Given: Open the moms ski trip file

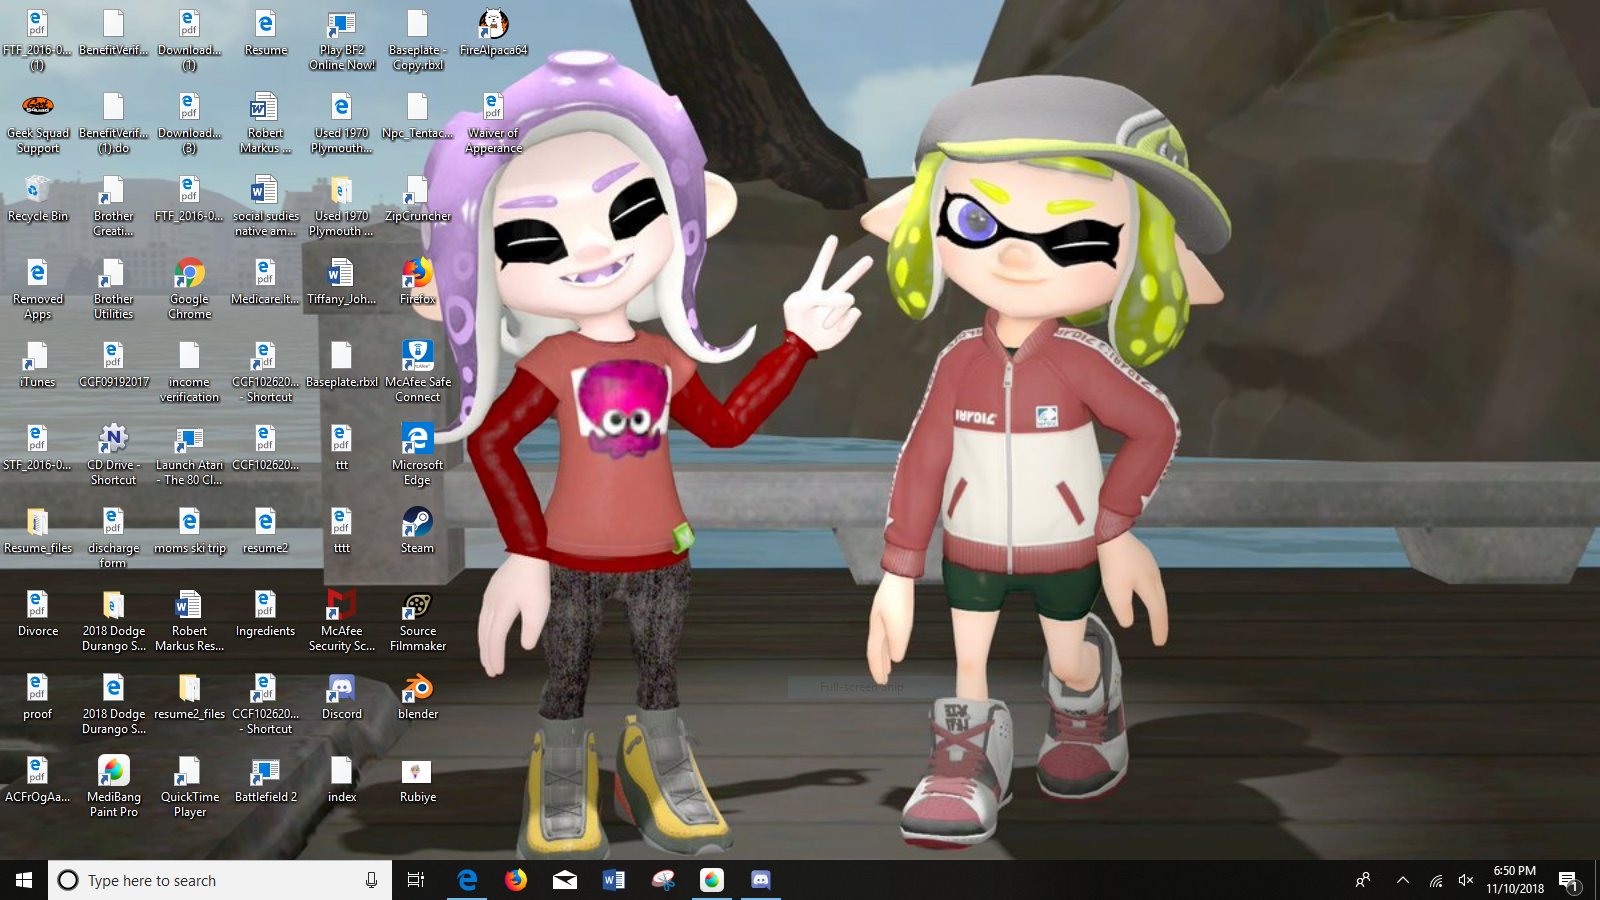Looking at the screenshot, I should click(190, 530).
